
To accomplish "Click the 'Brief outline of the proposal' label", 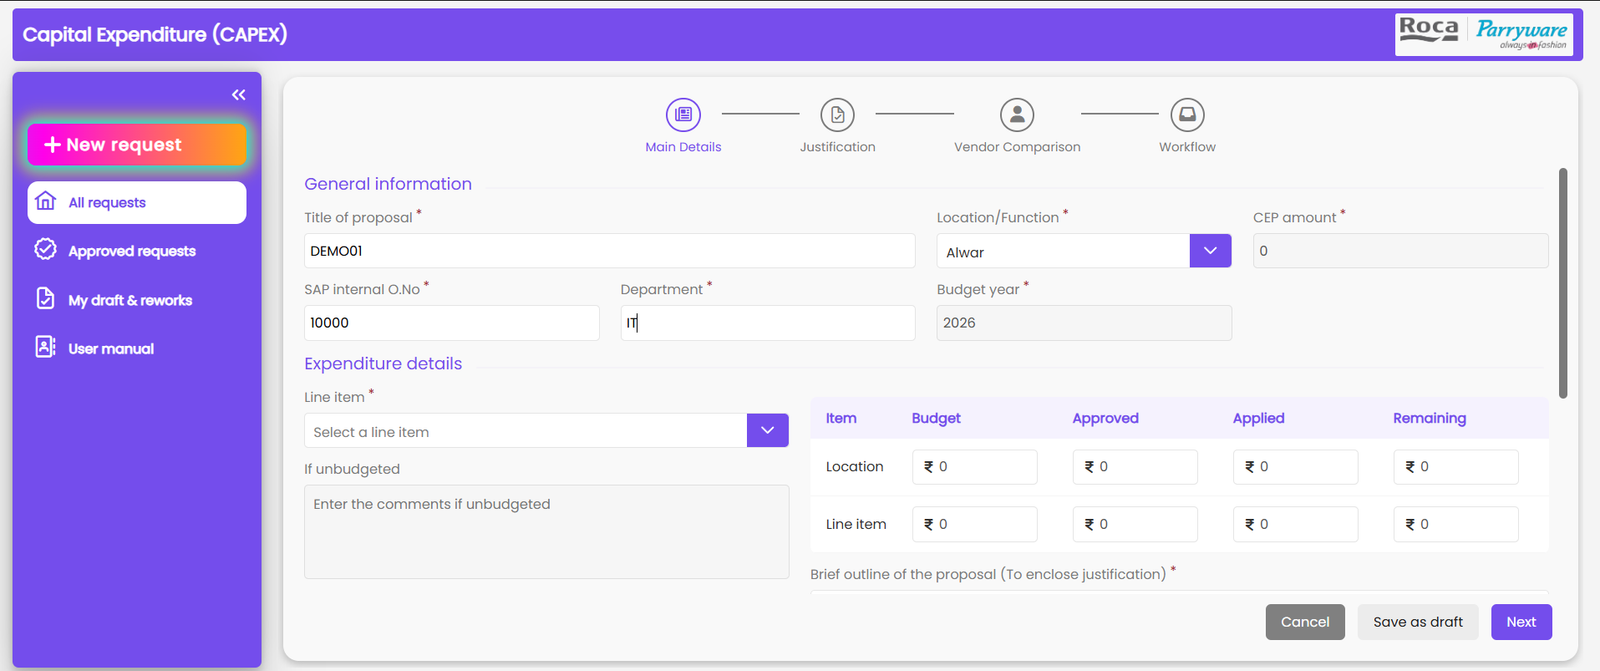I will point(988,574).
